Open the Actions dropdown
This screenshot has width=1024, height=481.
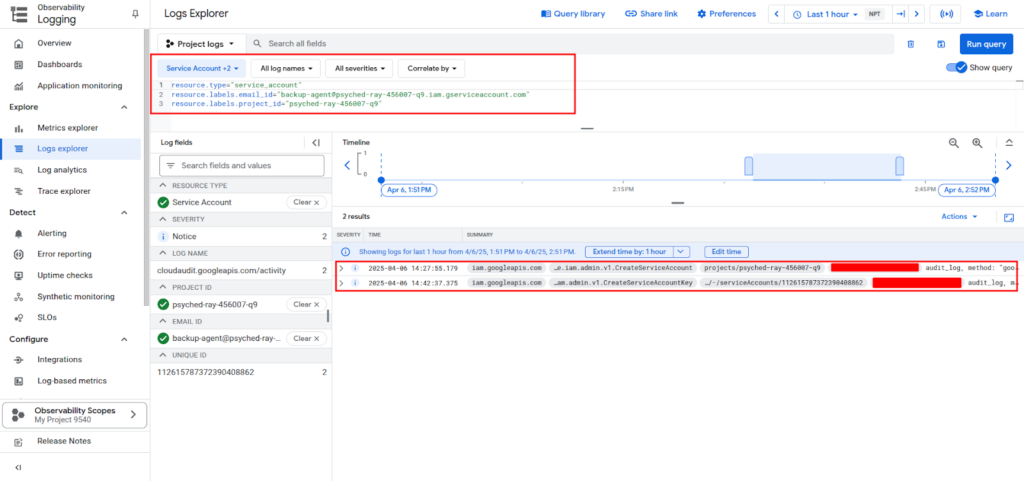pos(959,217)
